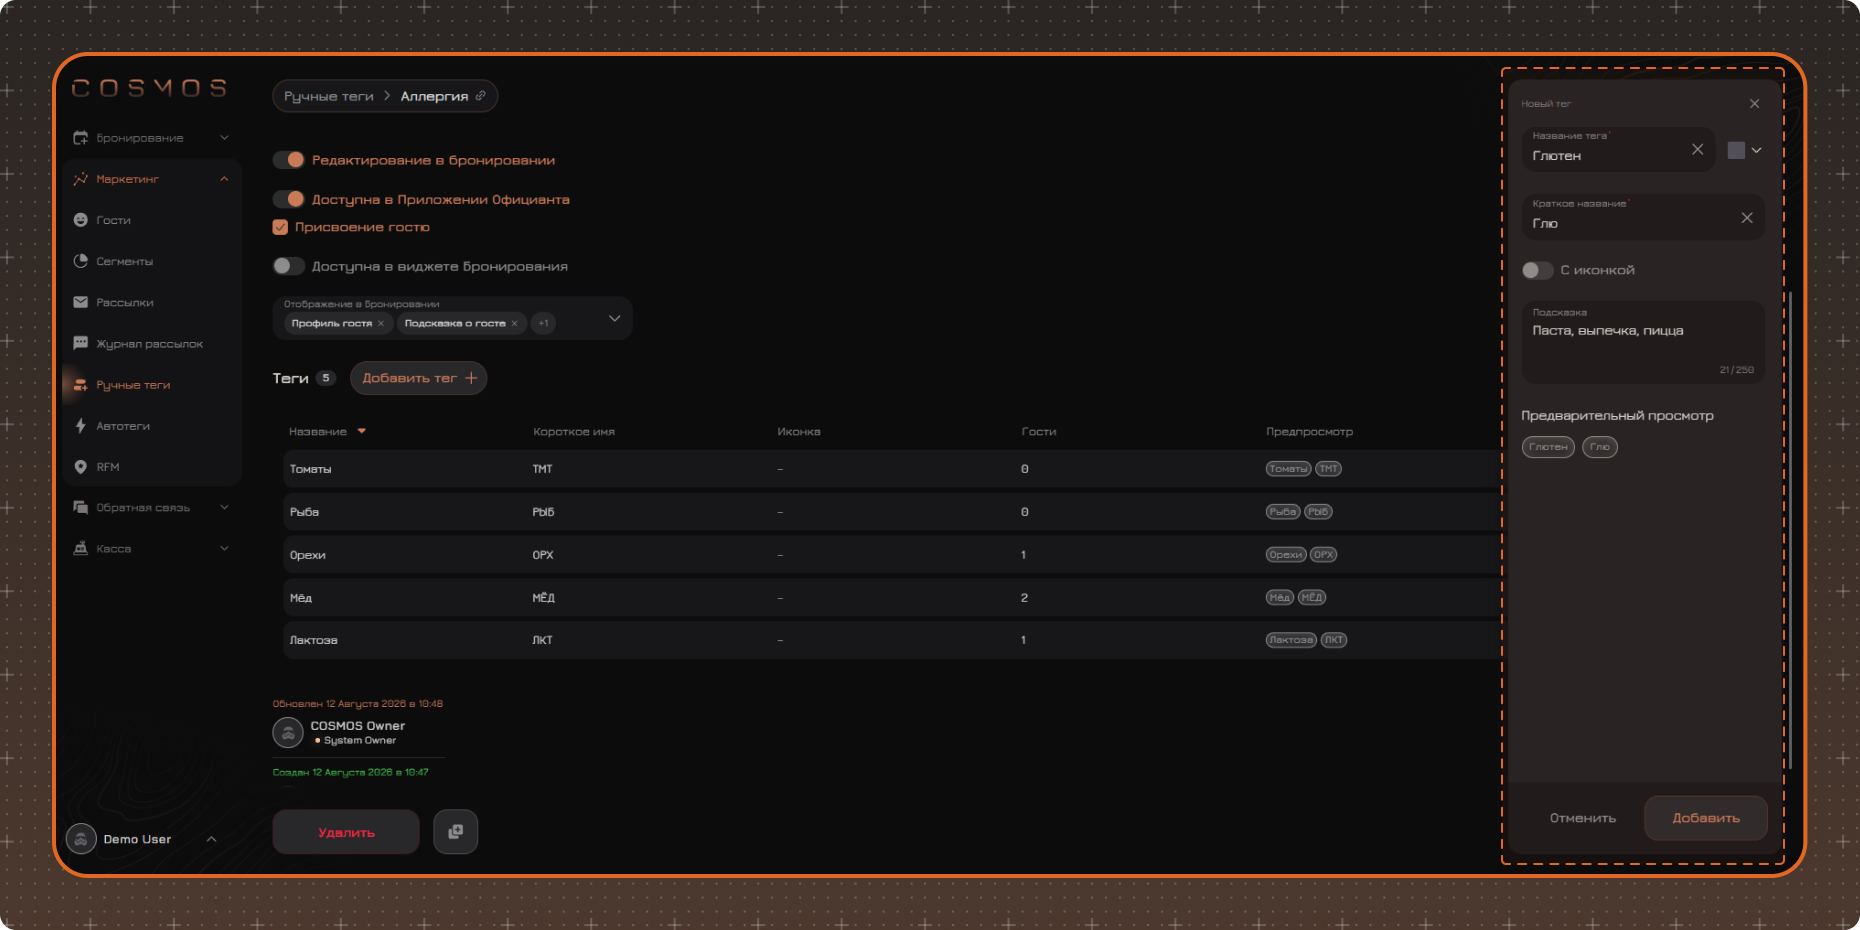The width and height of the screenshot is (1860, 930).
Task: Click the Глю preview tag
Action: coord(1600,447)
